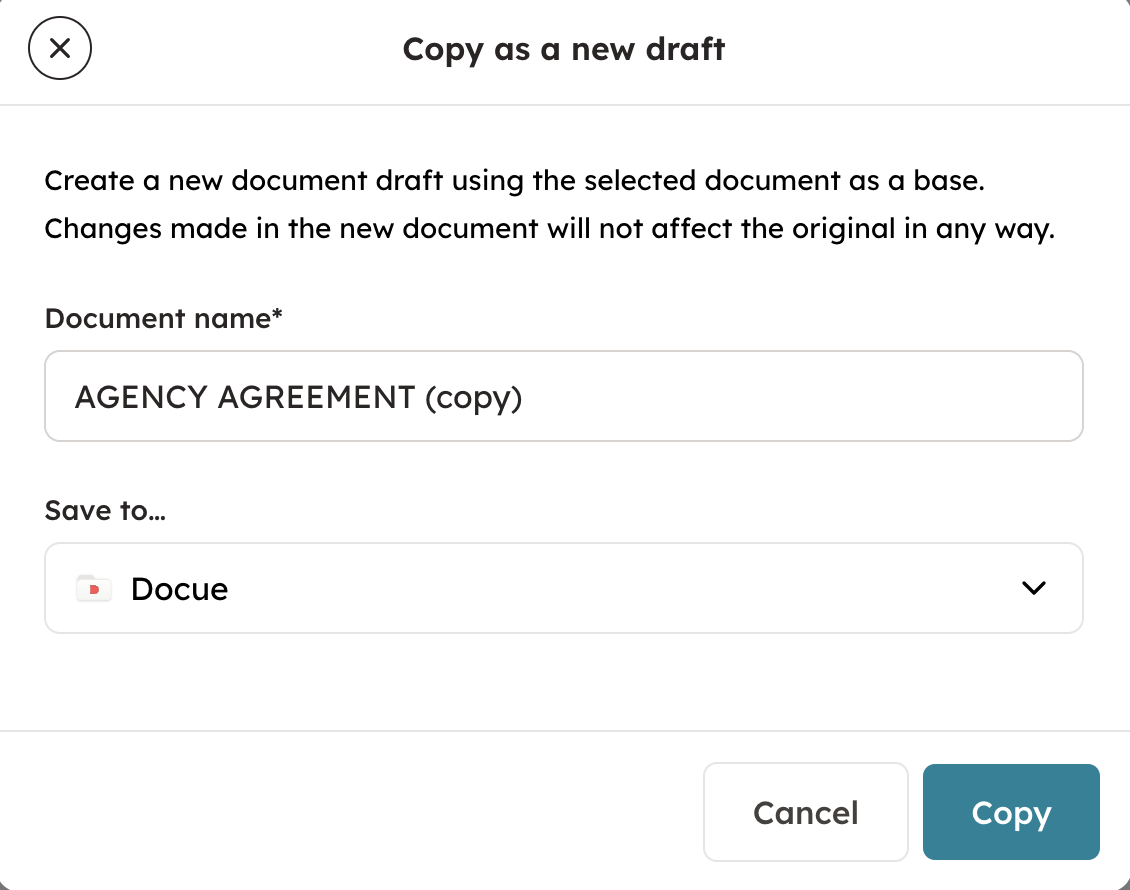Open the Docue folder dropdown

(564, 588)
